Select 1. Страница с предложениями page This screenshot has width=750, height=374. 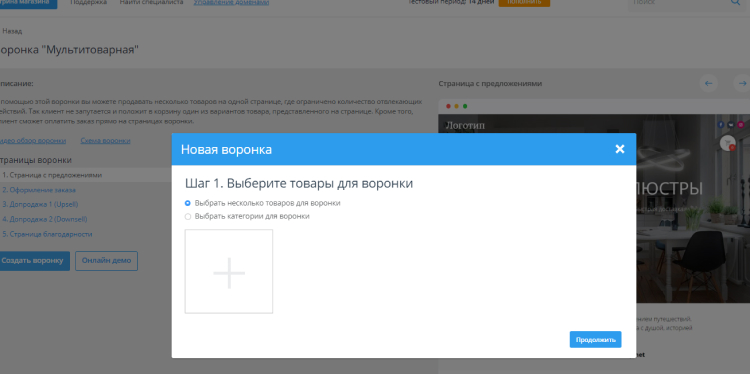[x=52, y=175]
